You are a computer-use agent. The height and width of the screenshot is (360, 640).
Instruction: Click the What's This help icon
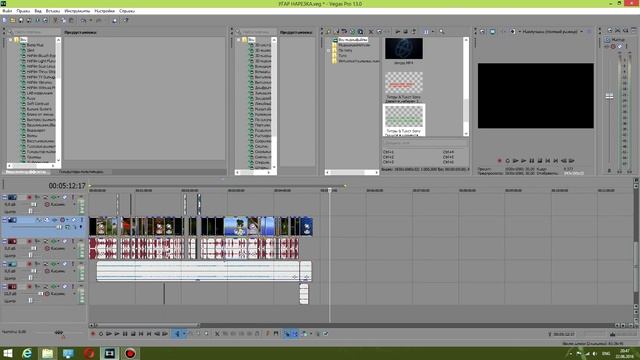click(126, 20)
